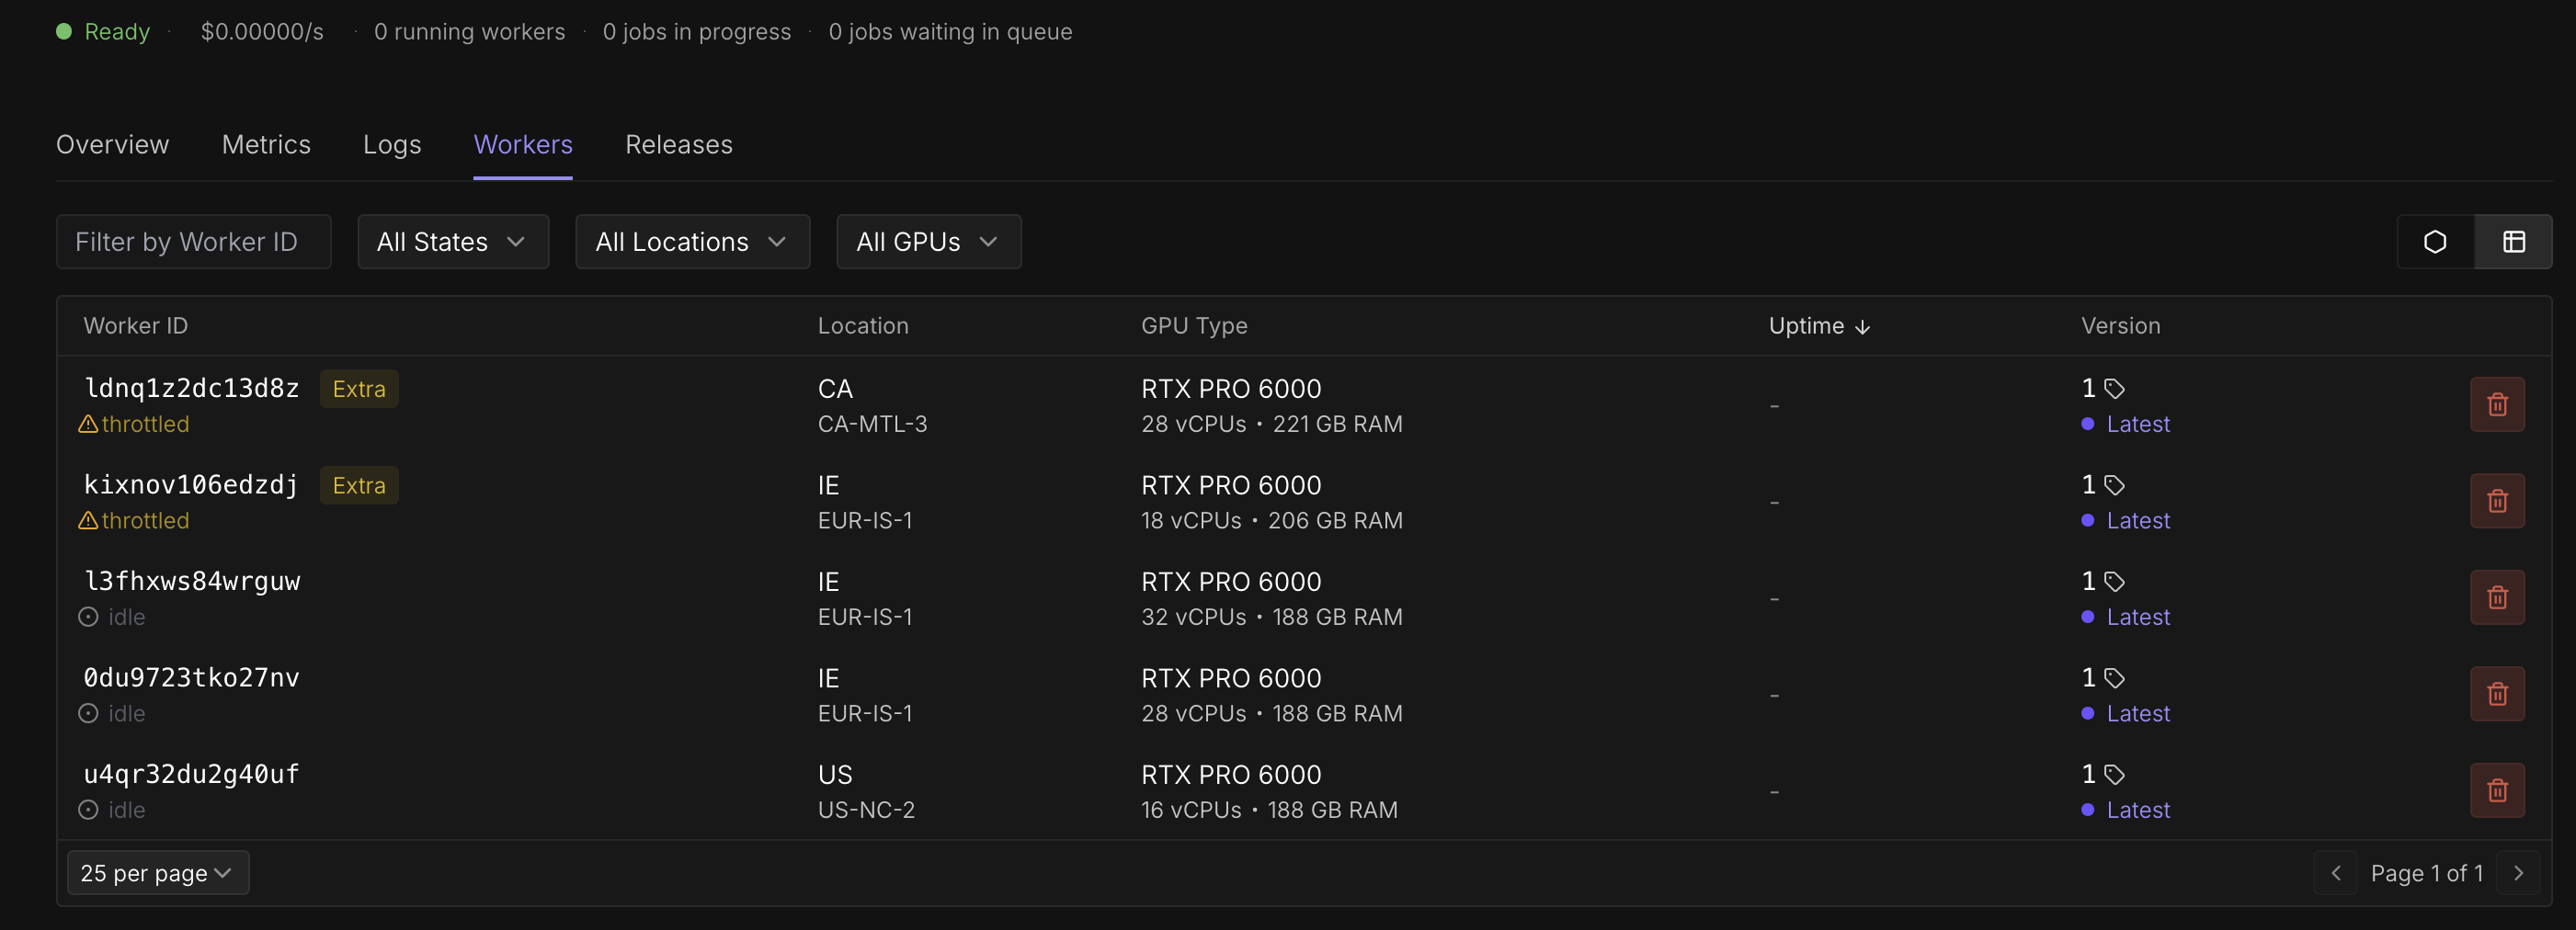Click '28 vCPUs • 188 GB RAM' text

pos(1272,713)
